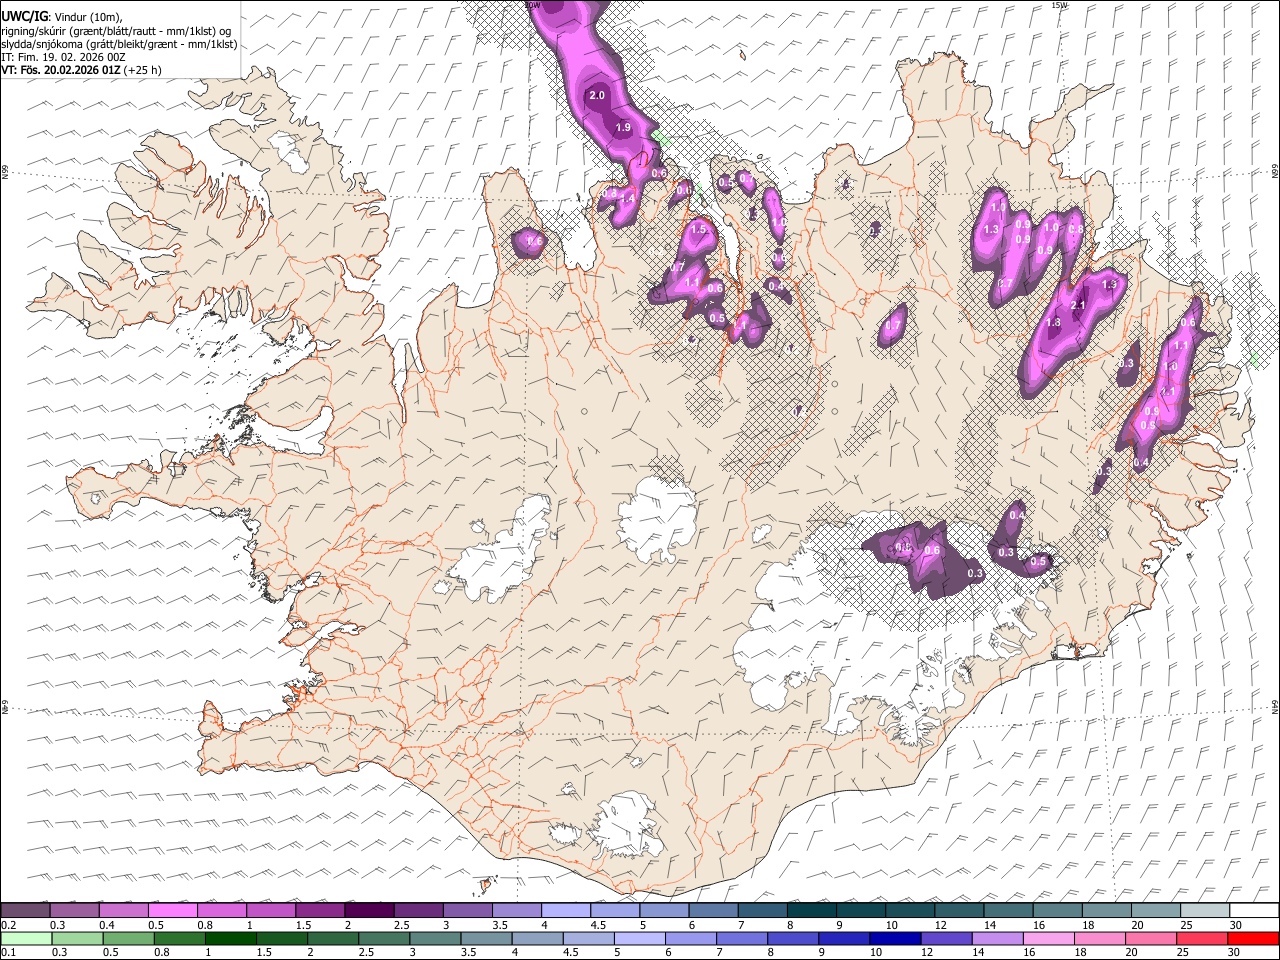Image resolution: width=1280 pixels, height=960 pixels.
Task: Pick the lower row swatch between 7 and 8
Action: (741, 938)
